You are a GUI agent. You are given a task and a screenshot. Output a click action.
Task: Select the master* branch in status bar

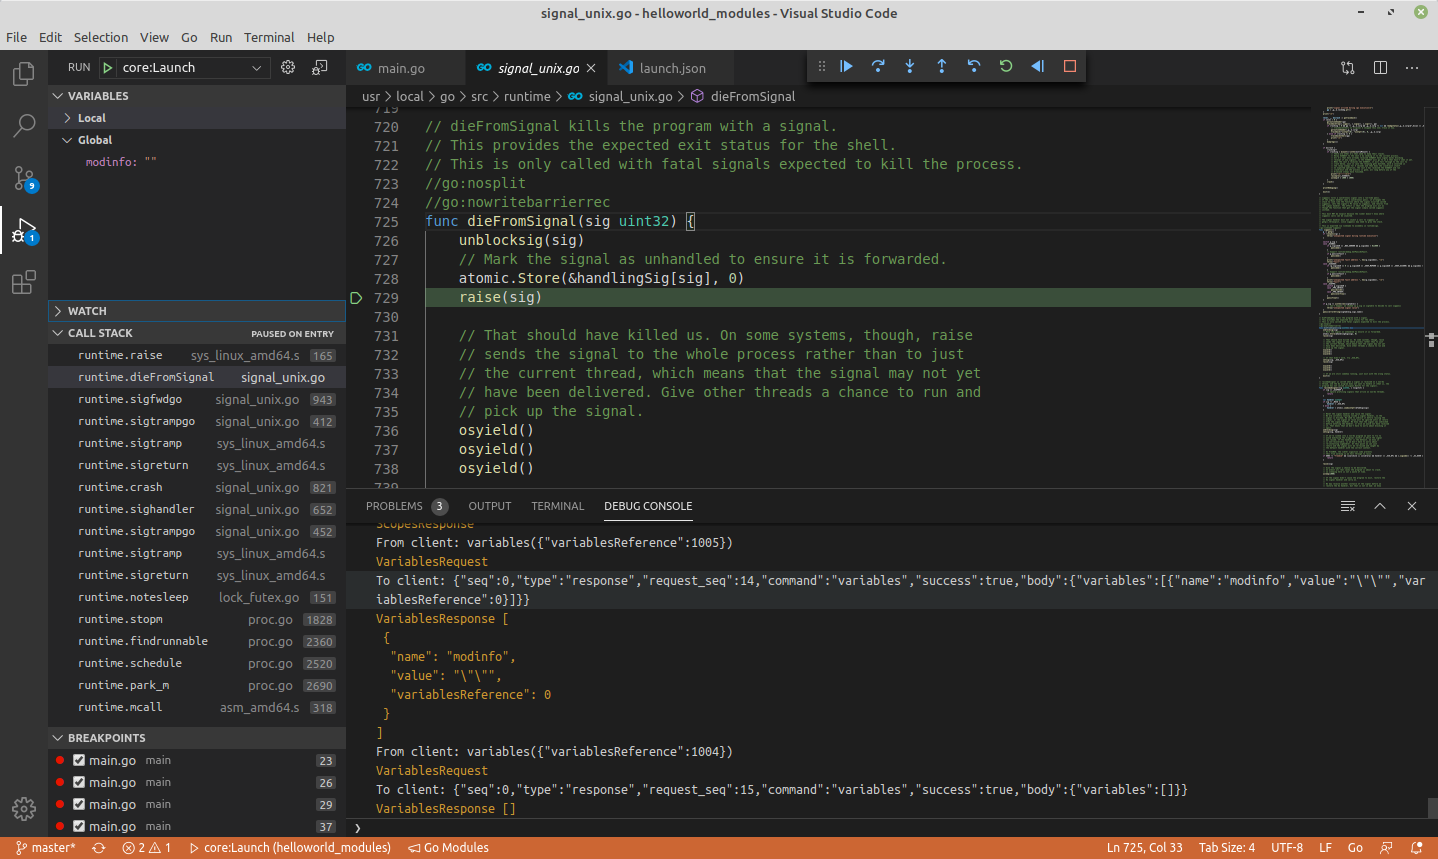[x=46, y=848]
